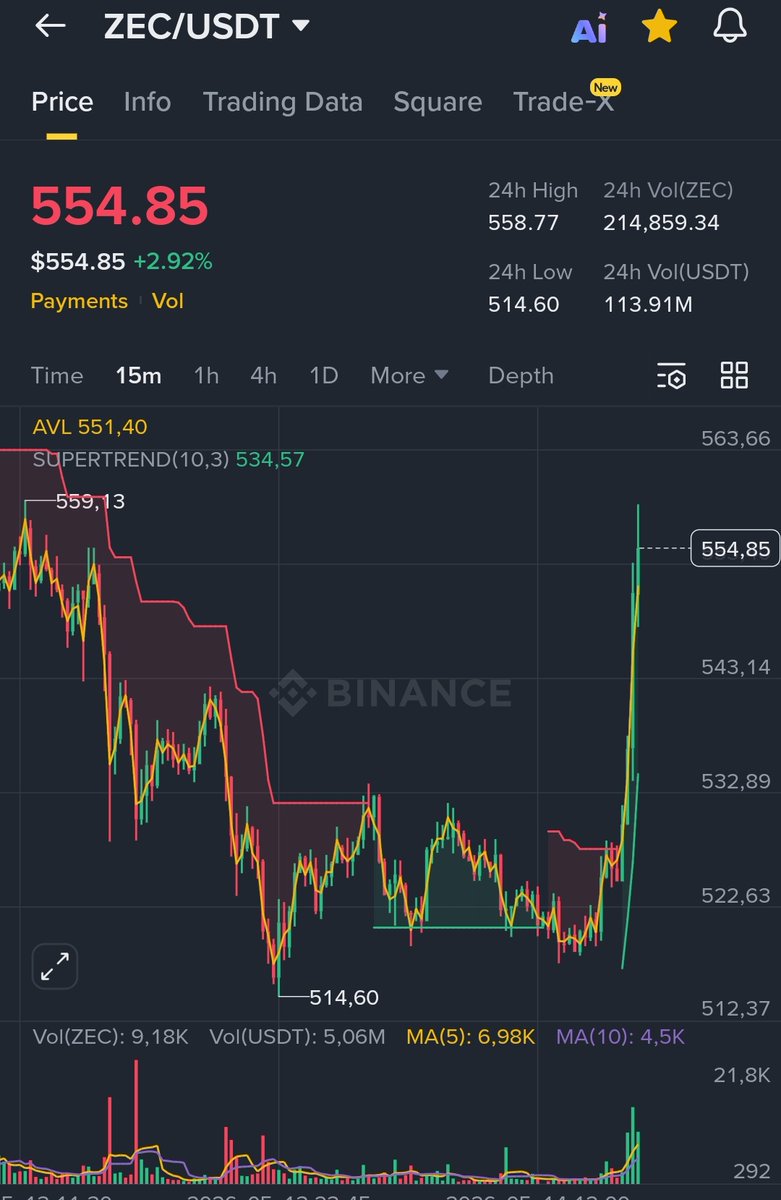This screenshot has width=781, height=1200.
Task: Tap the 21,8K volume axis label
Action: [742, 1075]
